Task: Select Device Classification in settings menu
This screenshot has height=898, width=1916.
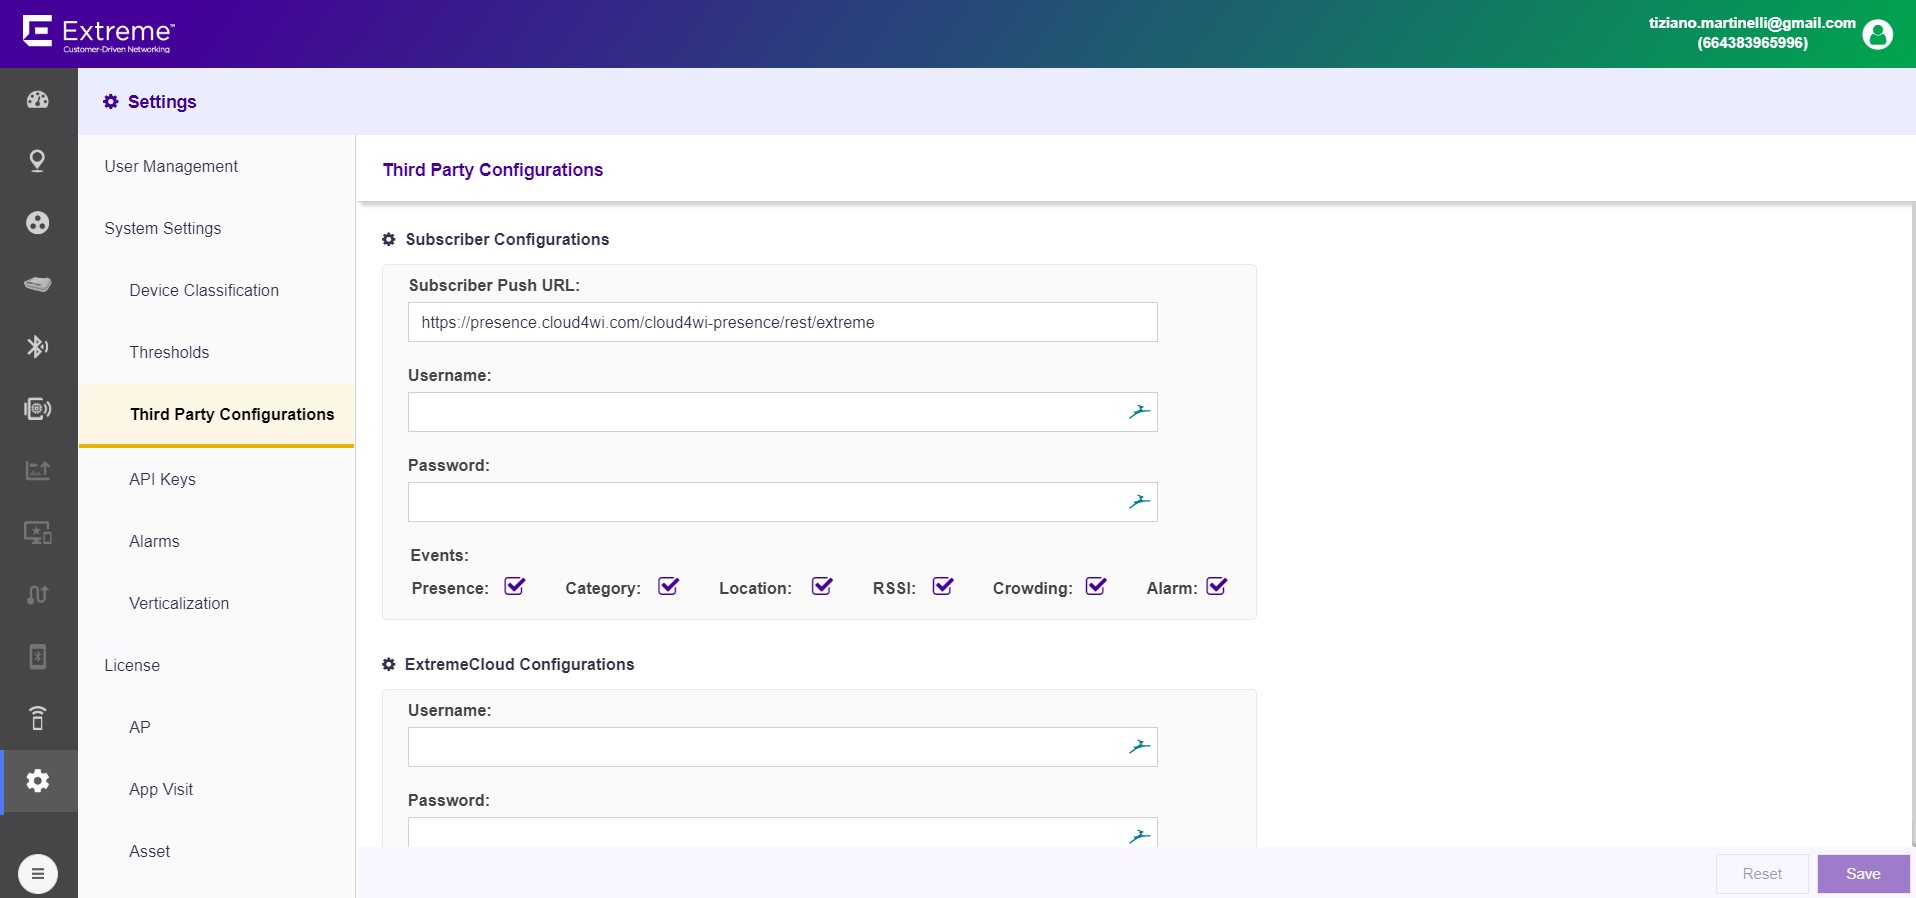Action: (x=204, y=290)
